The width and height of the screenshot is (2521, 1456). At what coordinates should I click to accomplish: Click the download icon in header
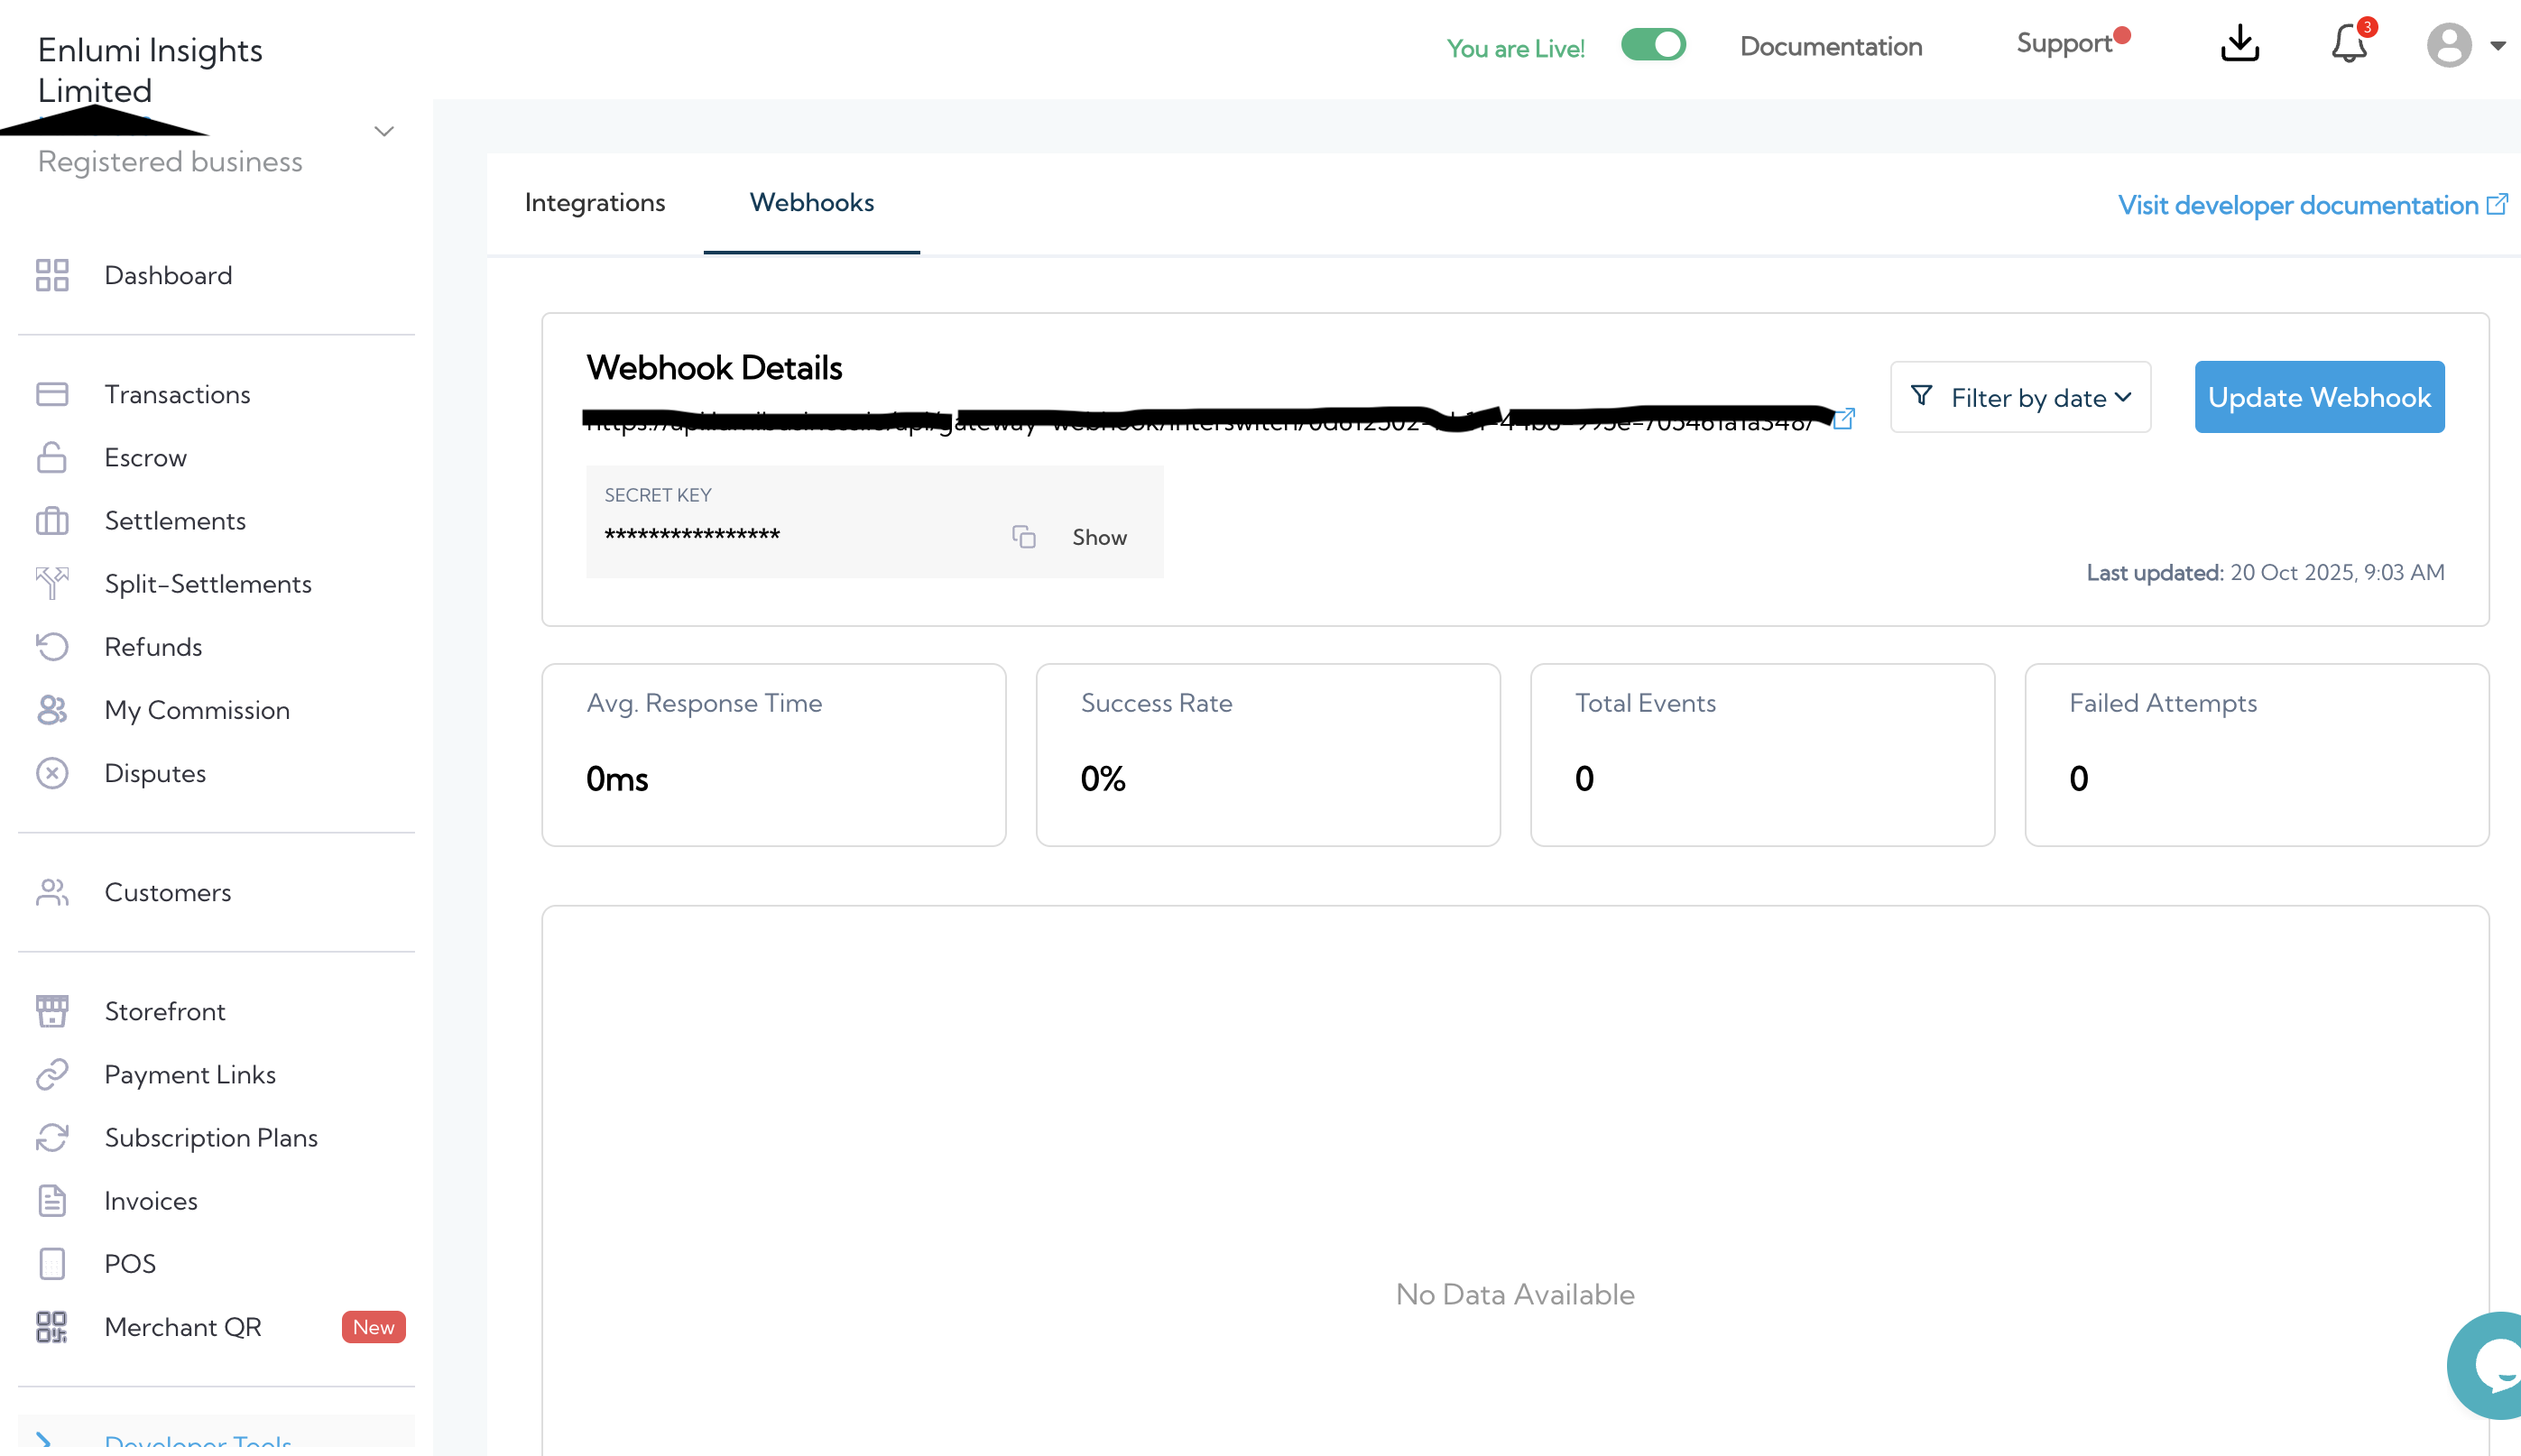2239,44
